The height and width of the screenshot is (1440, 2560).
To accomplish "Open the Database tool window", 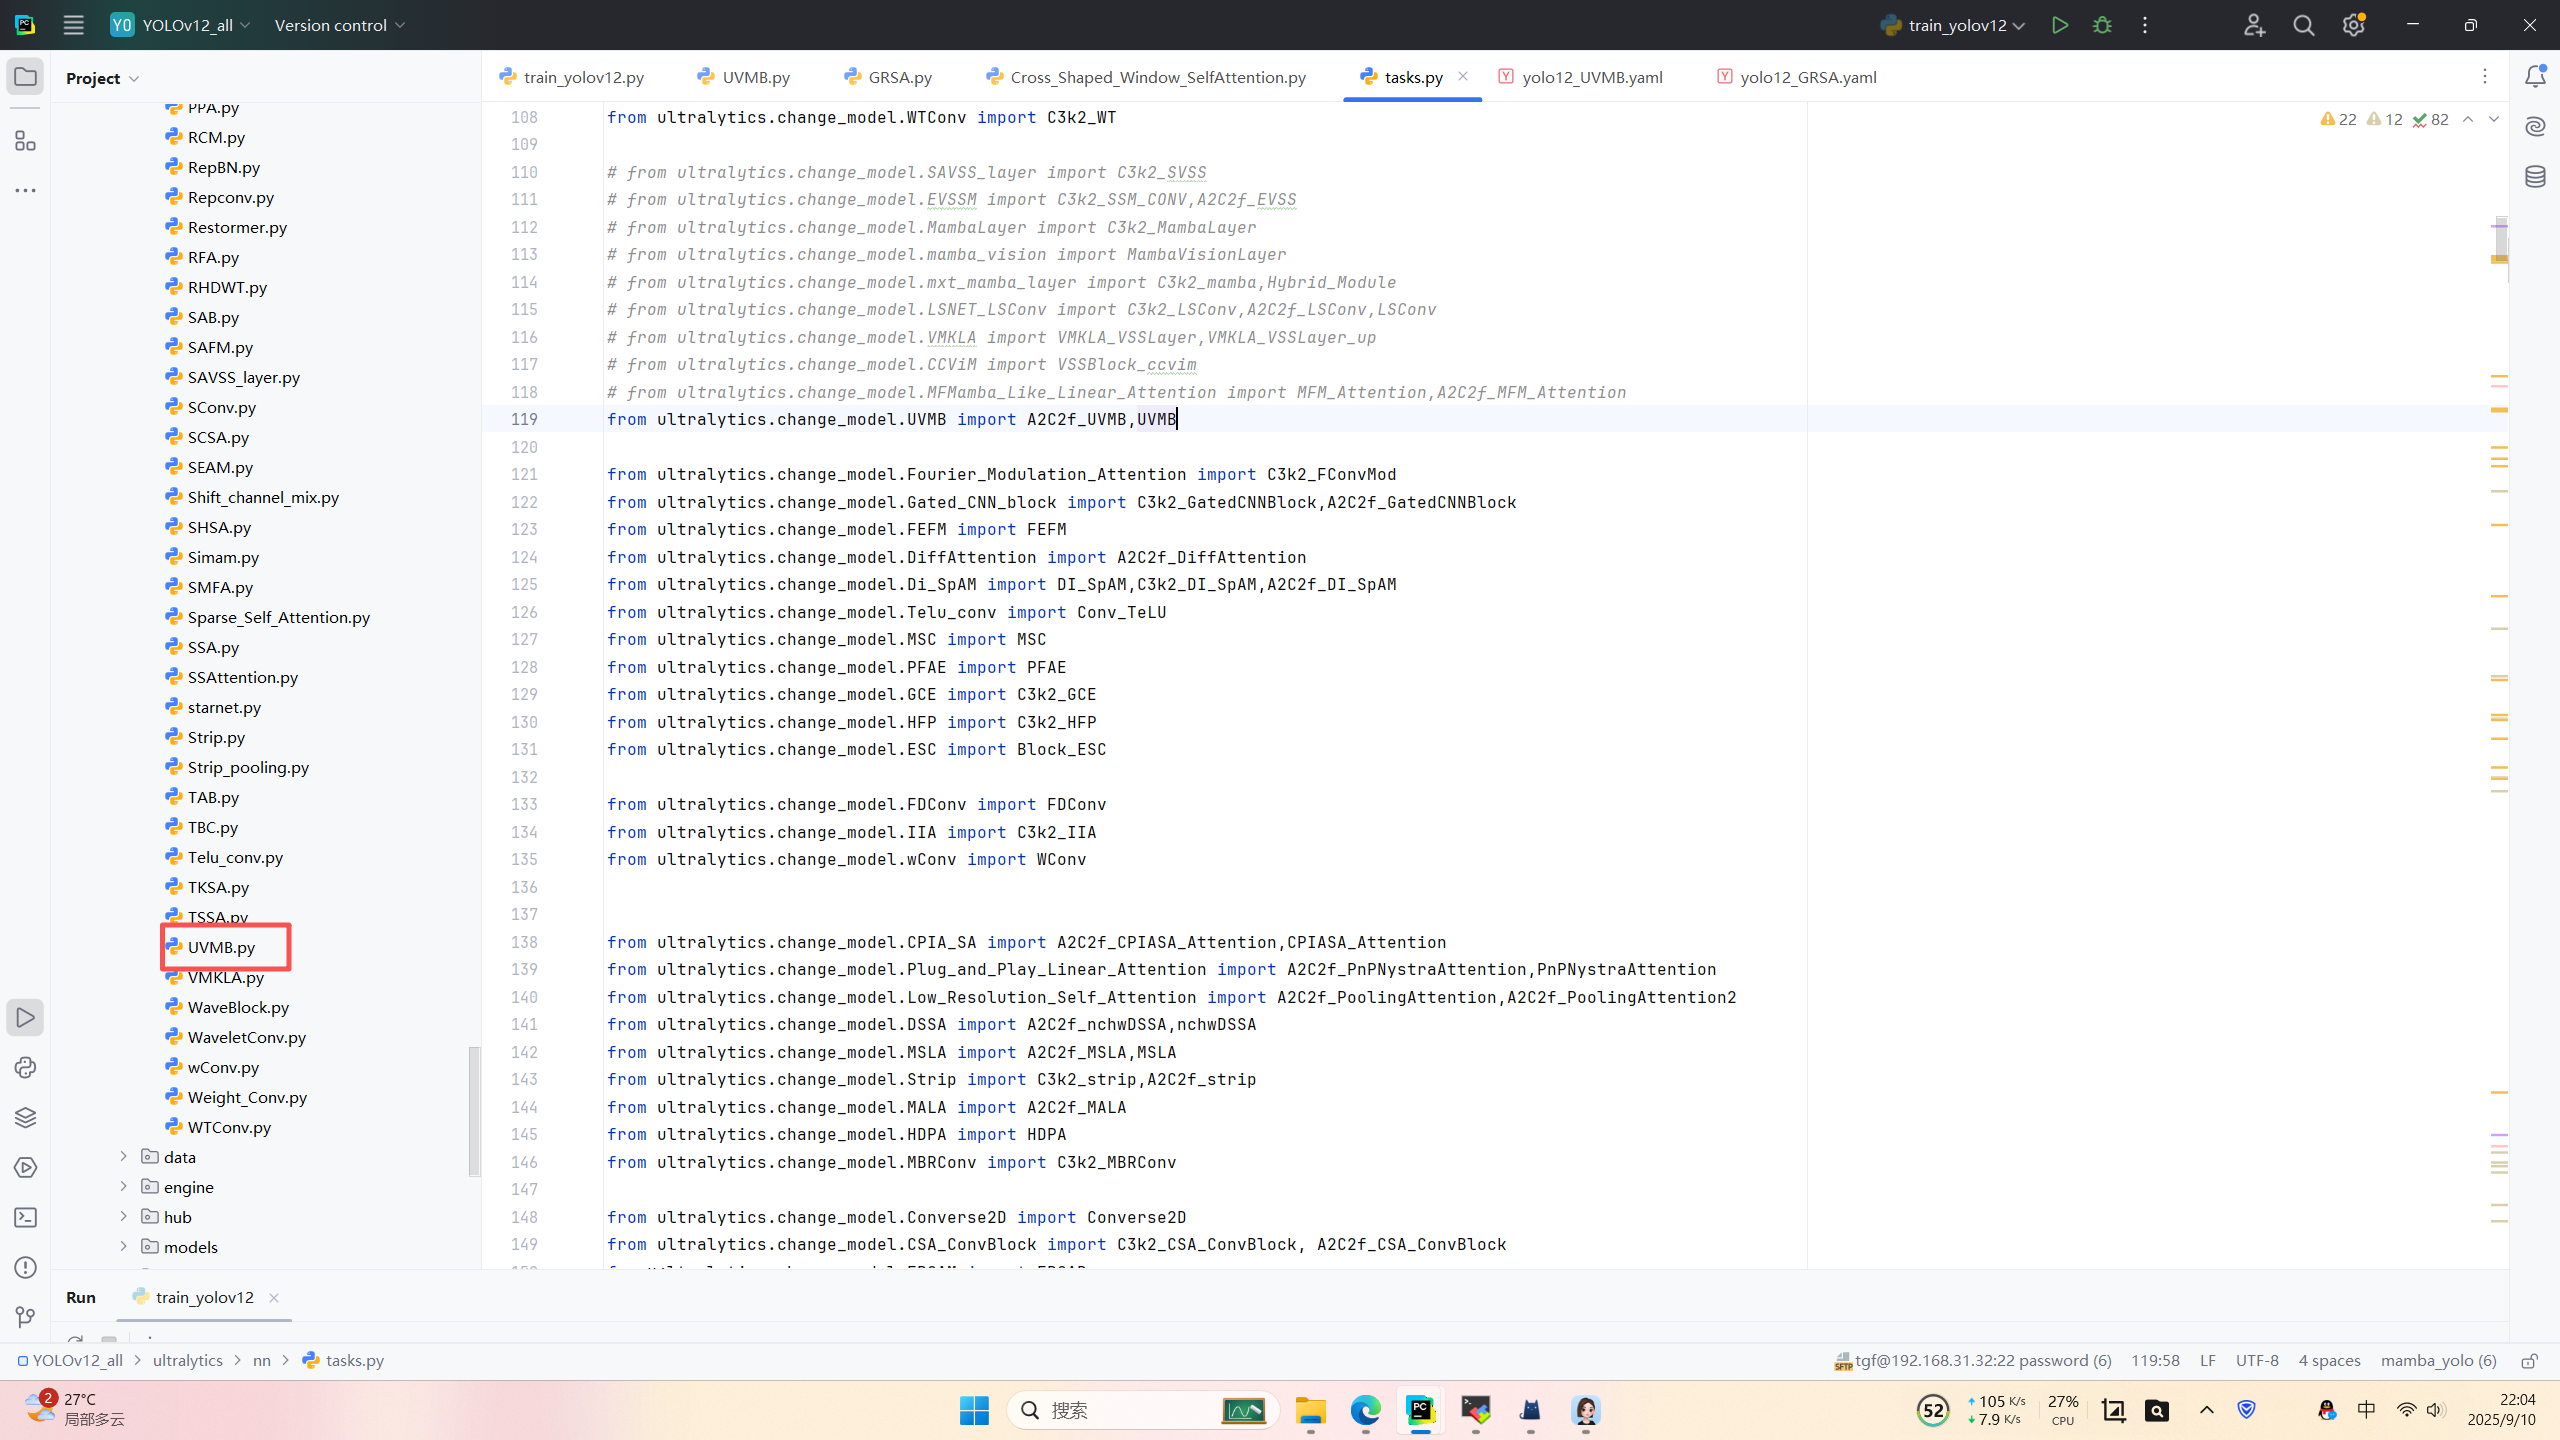I will pyautogui.click(x=2535, y=177).
